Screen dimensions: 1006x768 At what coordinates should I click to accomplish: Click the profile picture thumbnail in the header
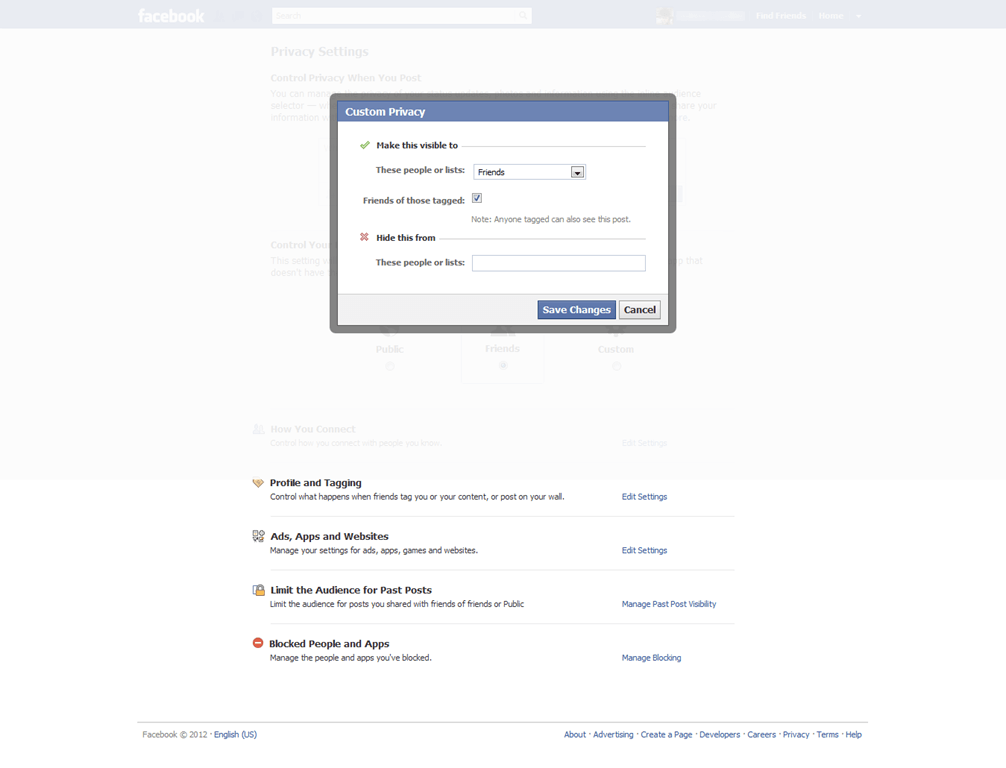pyautogui.click(x=665, y=15)
